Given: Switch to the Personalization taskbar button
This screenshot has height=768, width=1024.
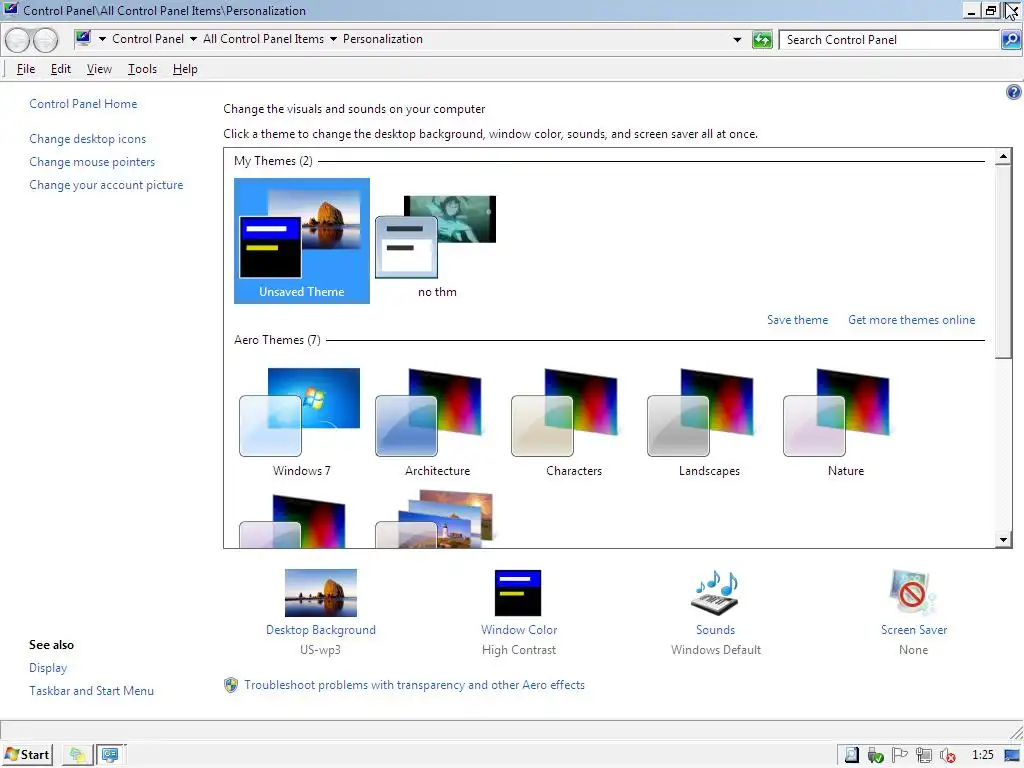Looking at the screenshot, I should pos(110,755).
